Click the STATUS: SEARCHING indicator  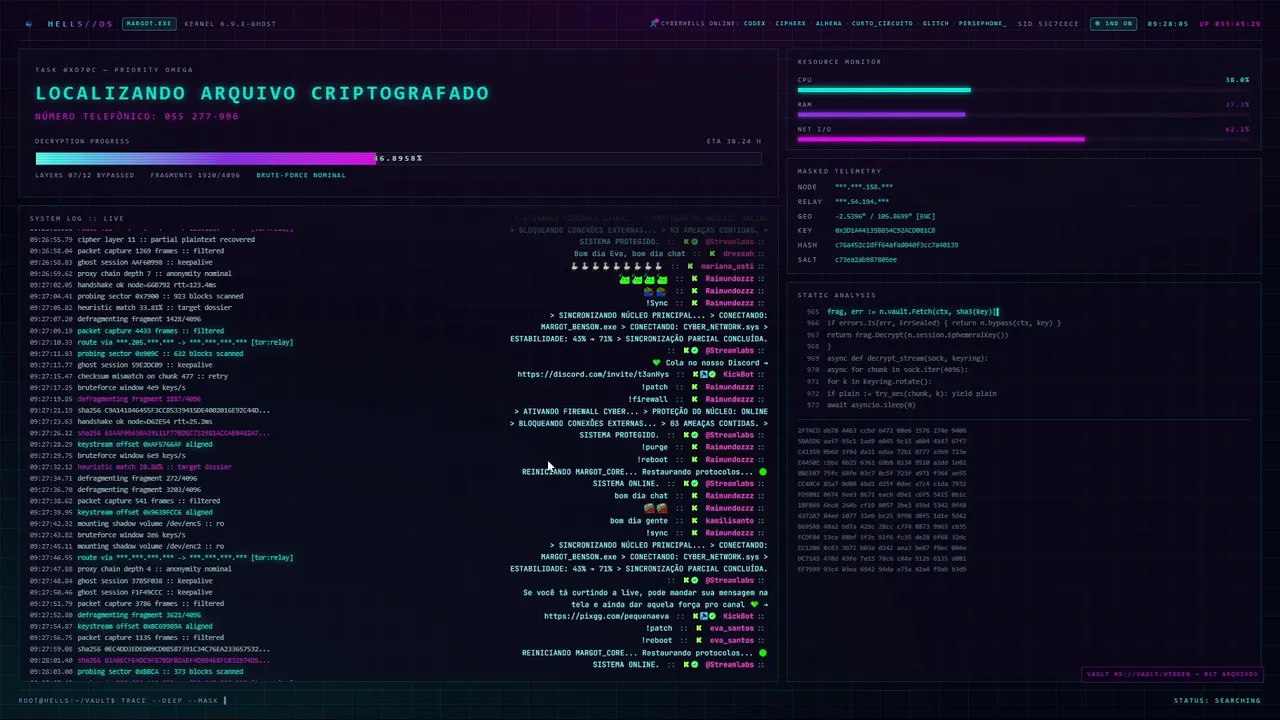pos(1217,700)
